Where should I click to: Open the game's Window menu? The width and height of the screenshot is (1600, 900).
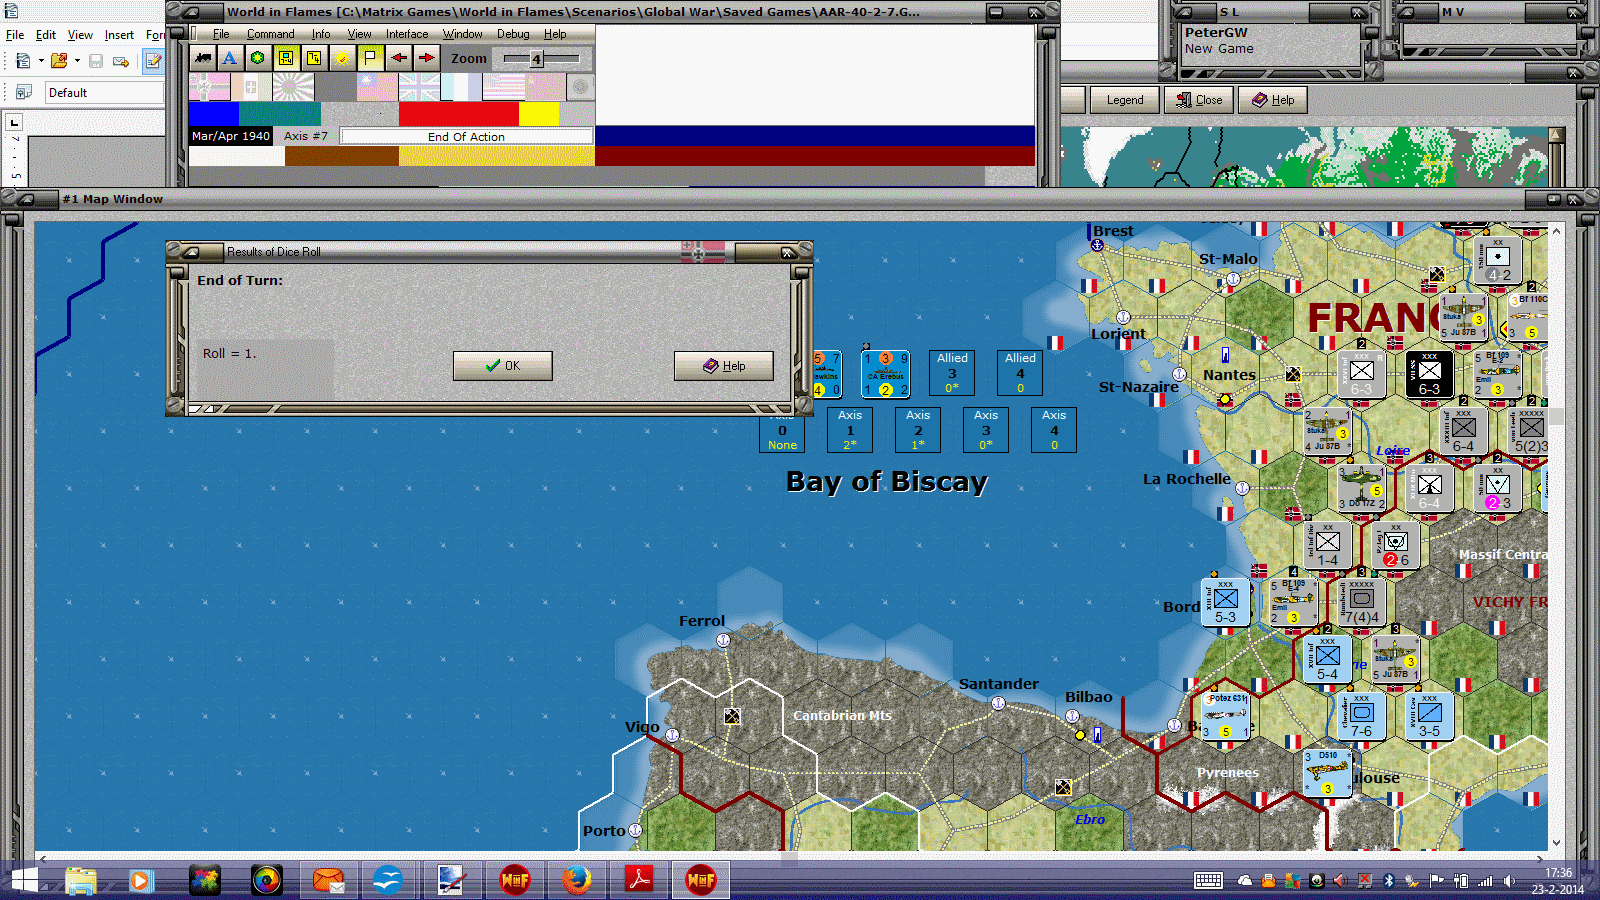point(462,34)
